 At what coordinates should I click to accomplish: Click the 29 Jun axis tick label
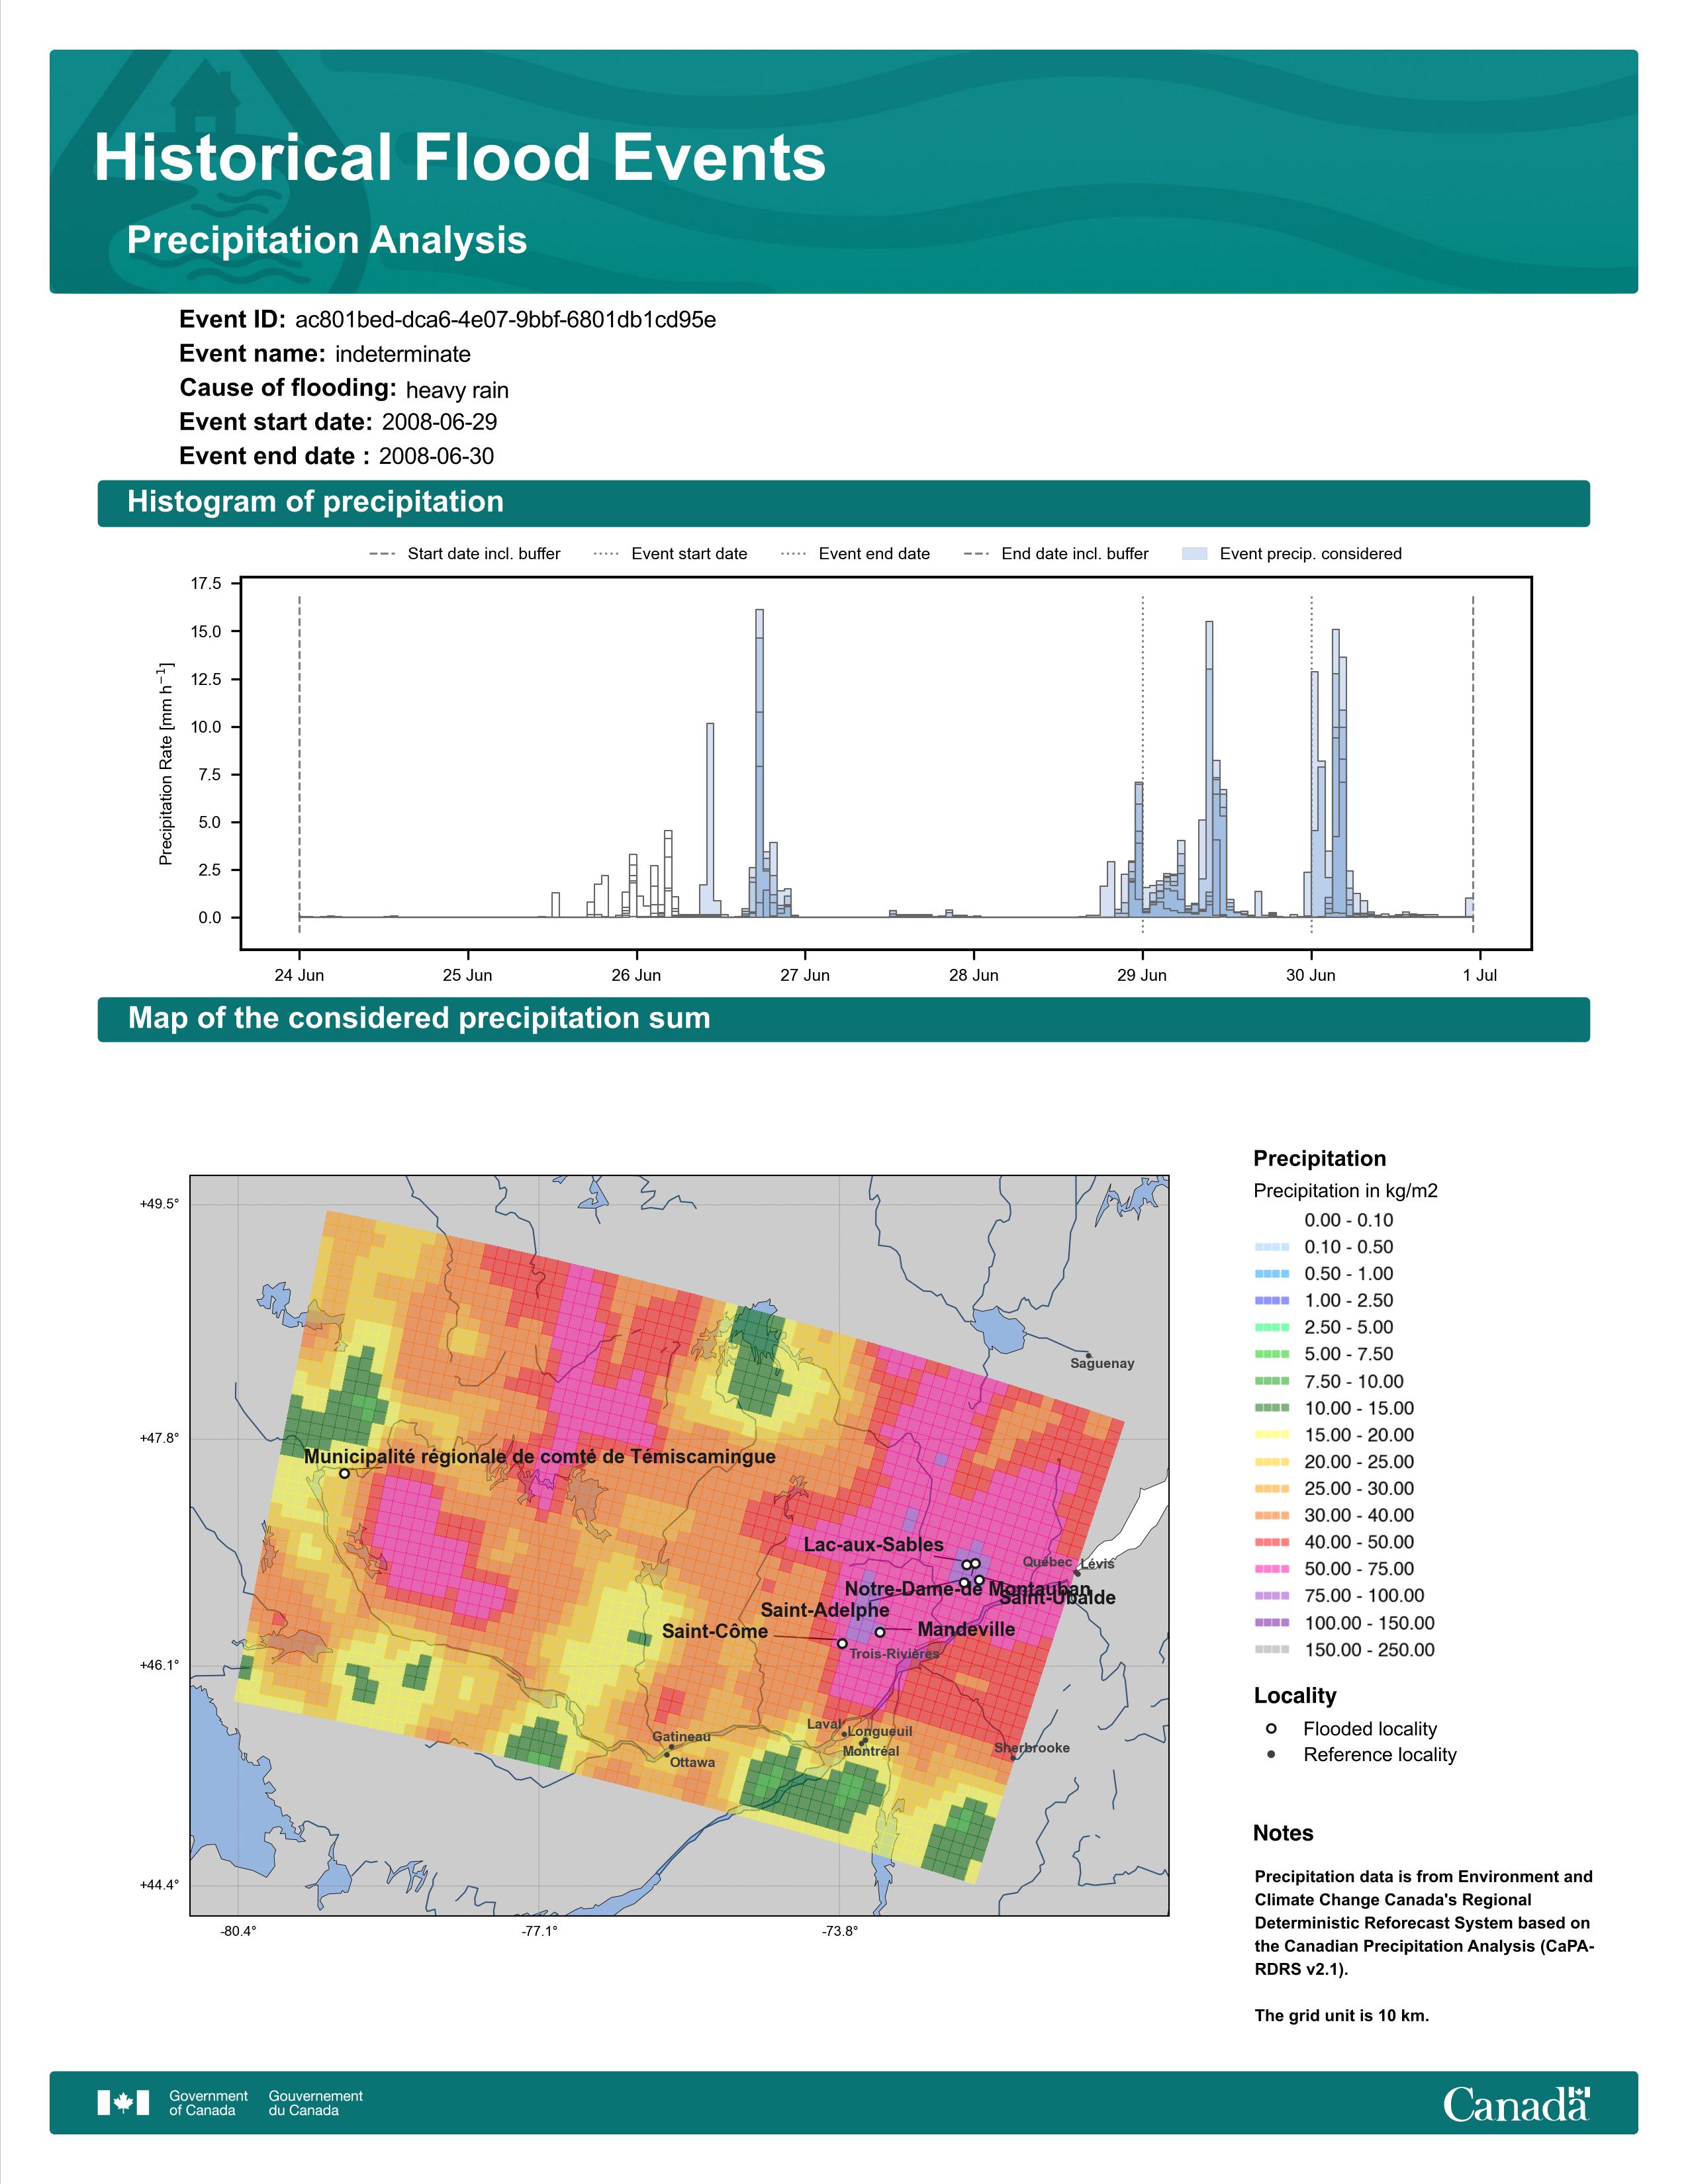[1142, 976]
